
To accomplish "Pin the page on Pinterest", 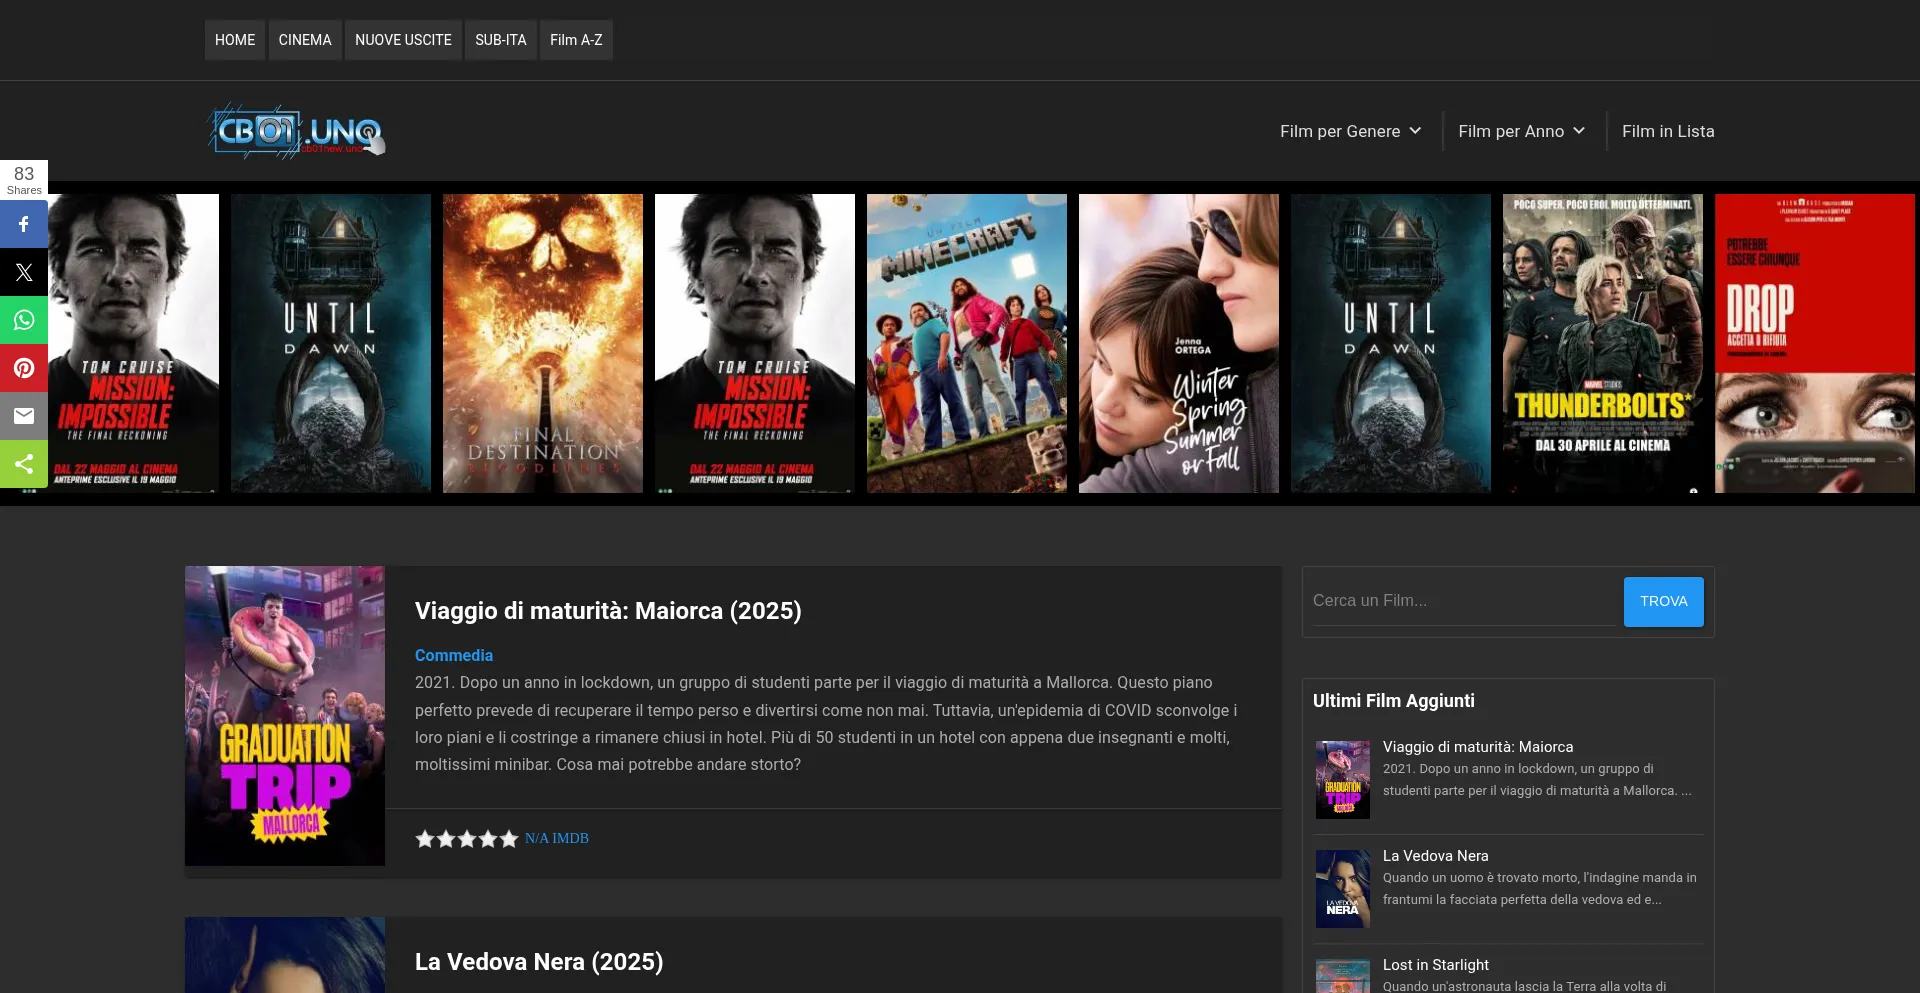I will point(24,368).
